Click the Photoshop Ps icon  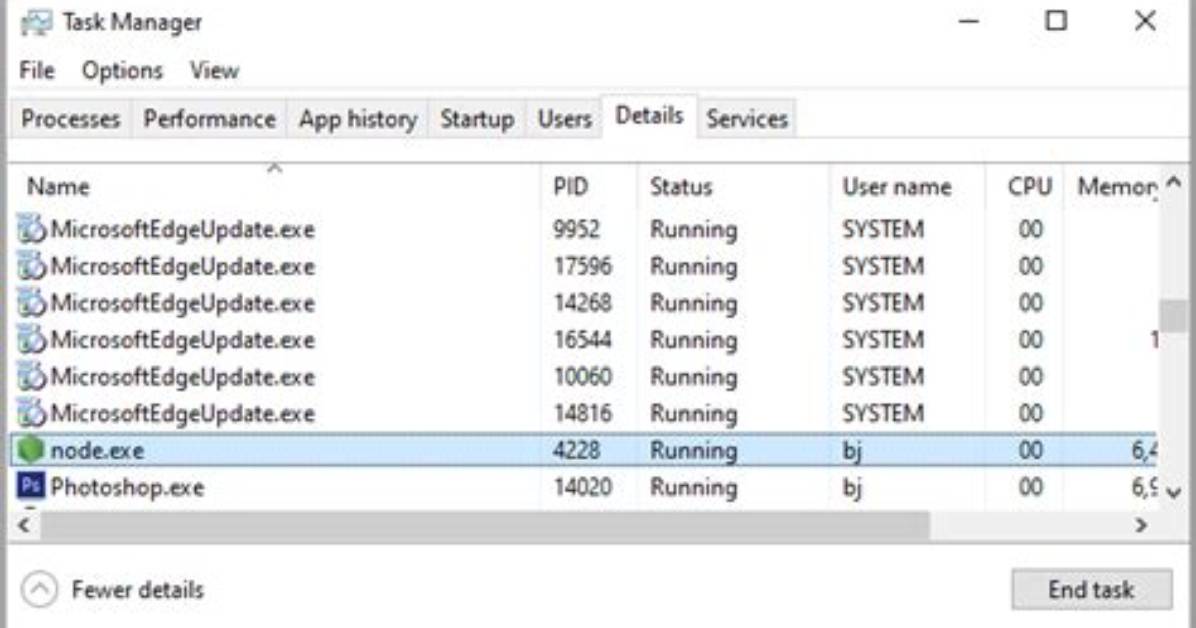(31, 486)
